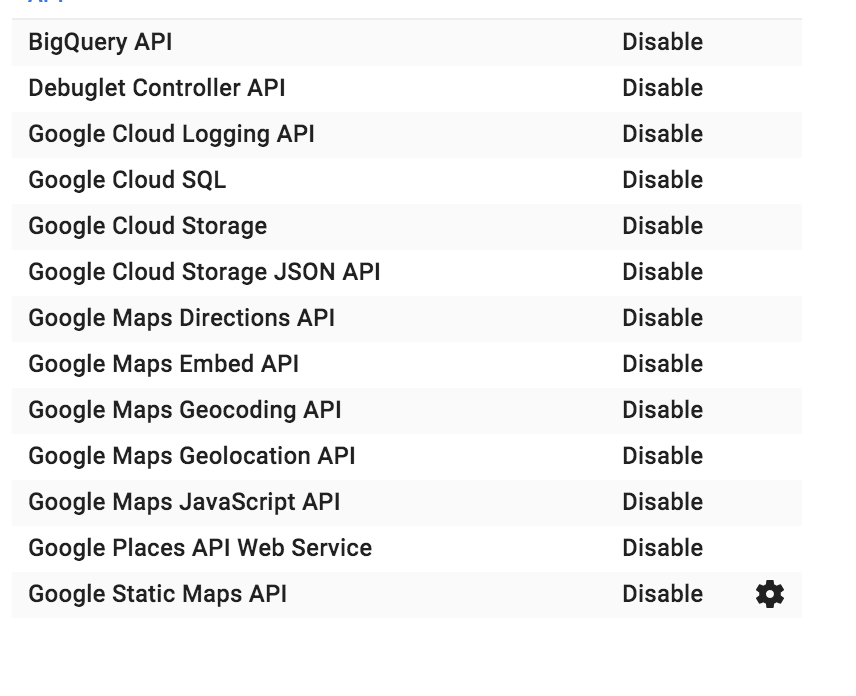Disable the Google Maps JavaScript API
Image resolution: width=856 pixels, height=696 pixels.
click(663, 502)
